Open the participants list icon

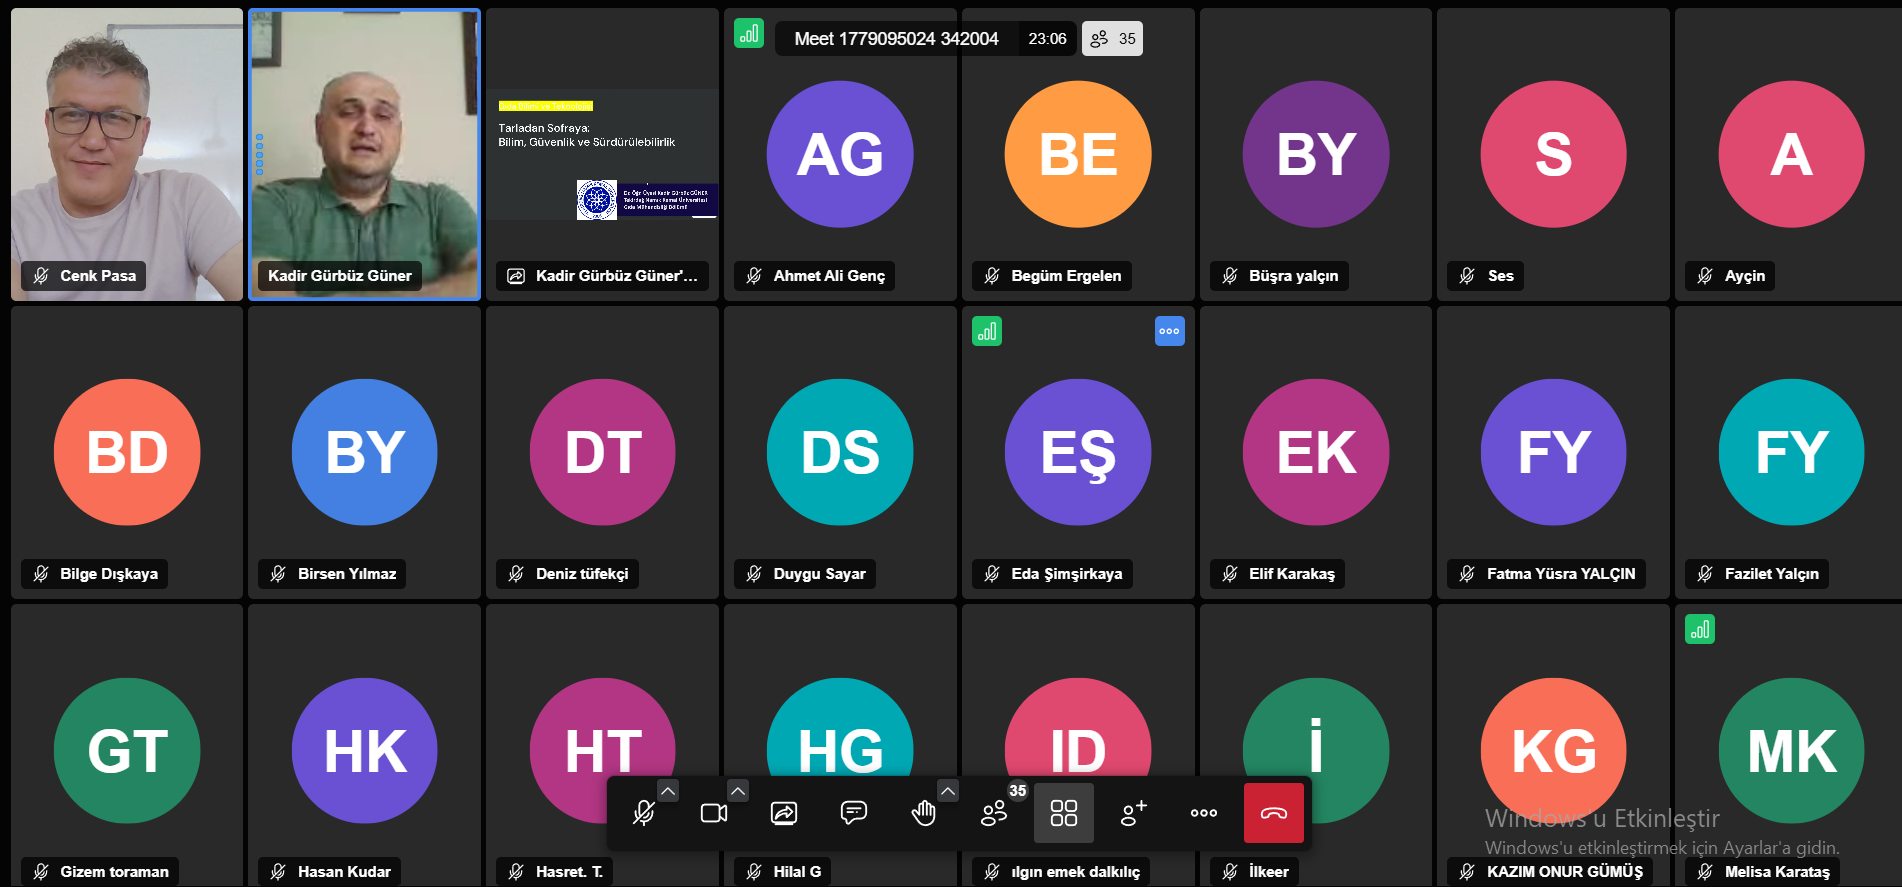(994, 813)
